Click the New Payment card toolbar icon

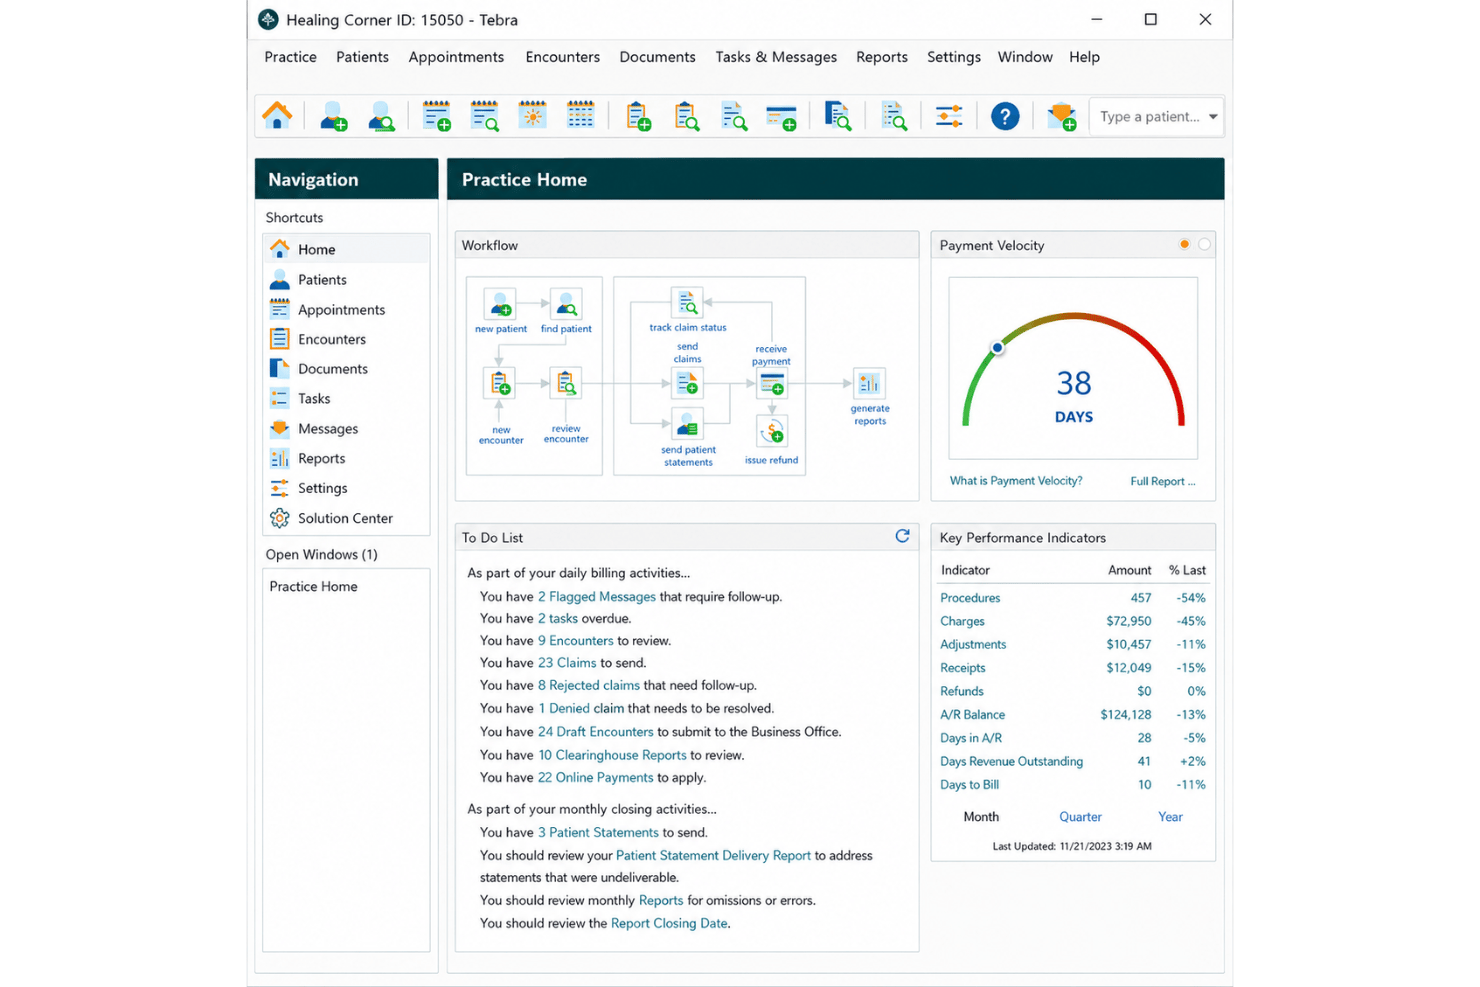781,117
